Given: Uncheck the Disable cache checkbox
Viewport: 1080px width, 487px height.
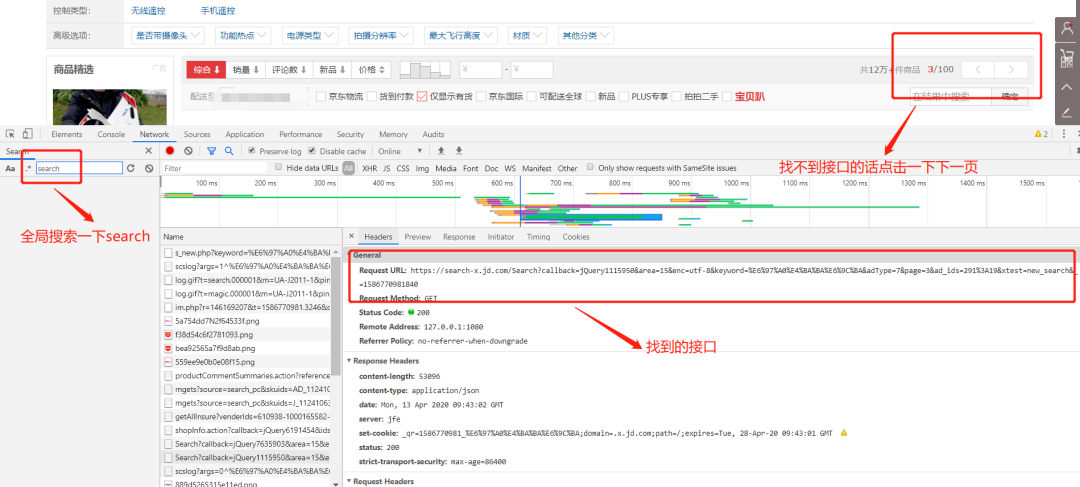Looking at the screenshot, I should pos(310,151).
